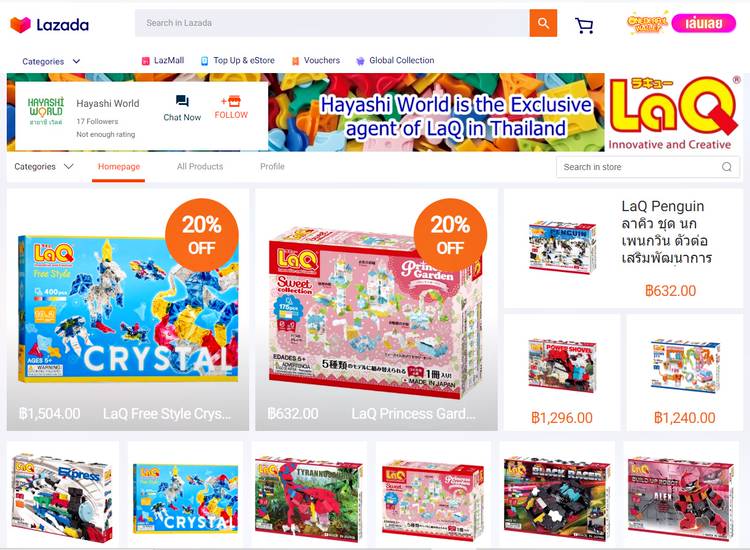
Task: Open the shopping cart icon
Action: click(584, 25)
